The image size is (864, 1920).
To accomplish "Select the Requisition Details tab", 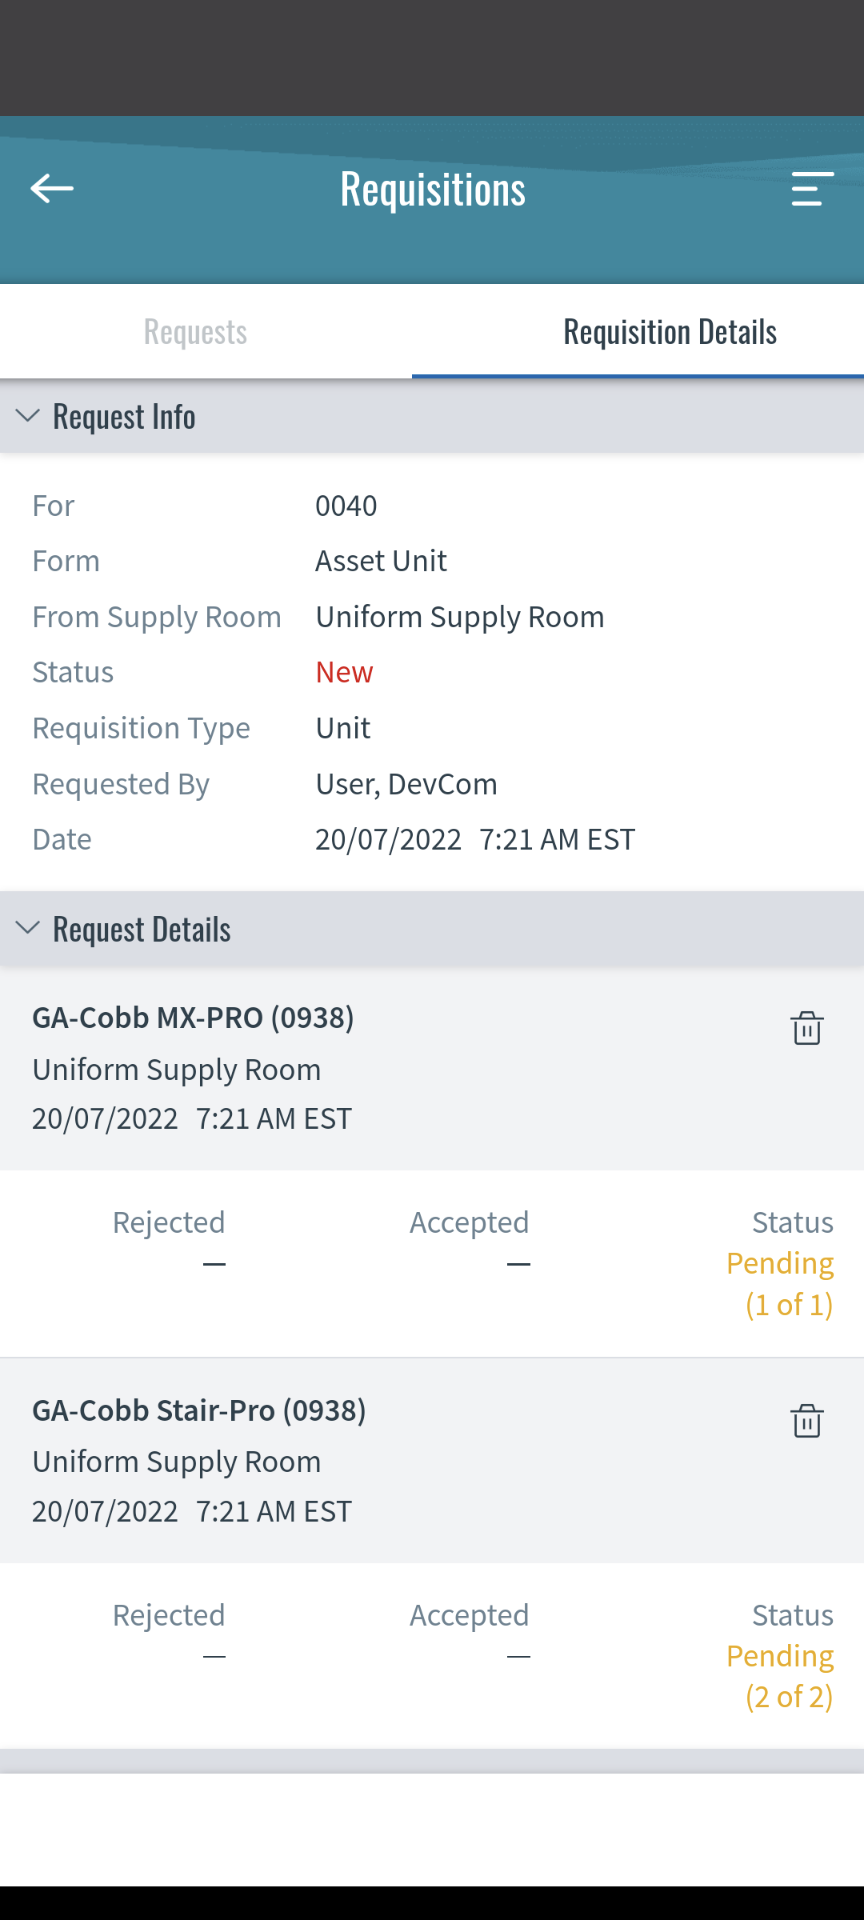I will [670, 332].
